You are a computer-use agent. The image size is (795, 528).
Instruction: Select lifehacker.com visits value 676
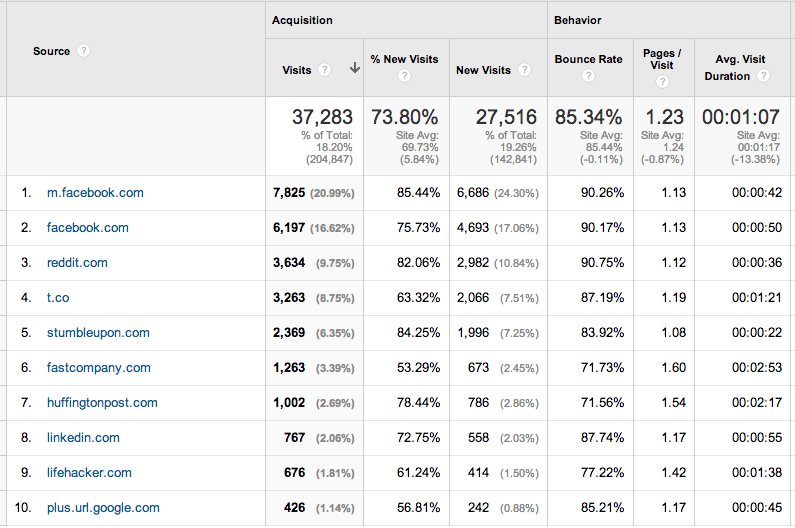(x=295, y=473)
